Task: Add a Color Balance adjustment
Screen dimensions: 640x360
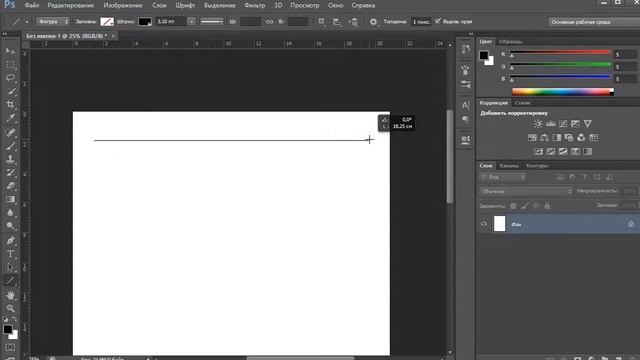Action: coord(544,138)
